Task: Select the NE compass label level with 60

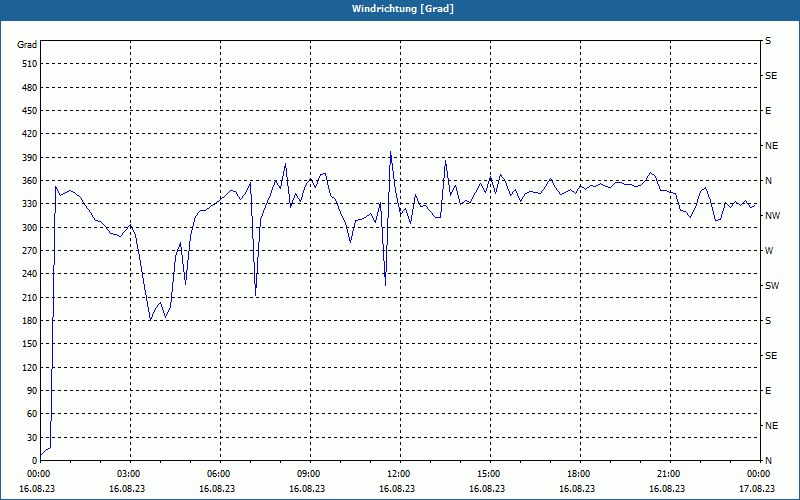Action: (x=771, y=426)
